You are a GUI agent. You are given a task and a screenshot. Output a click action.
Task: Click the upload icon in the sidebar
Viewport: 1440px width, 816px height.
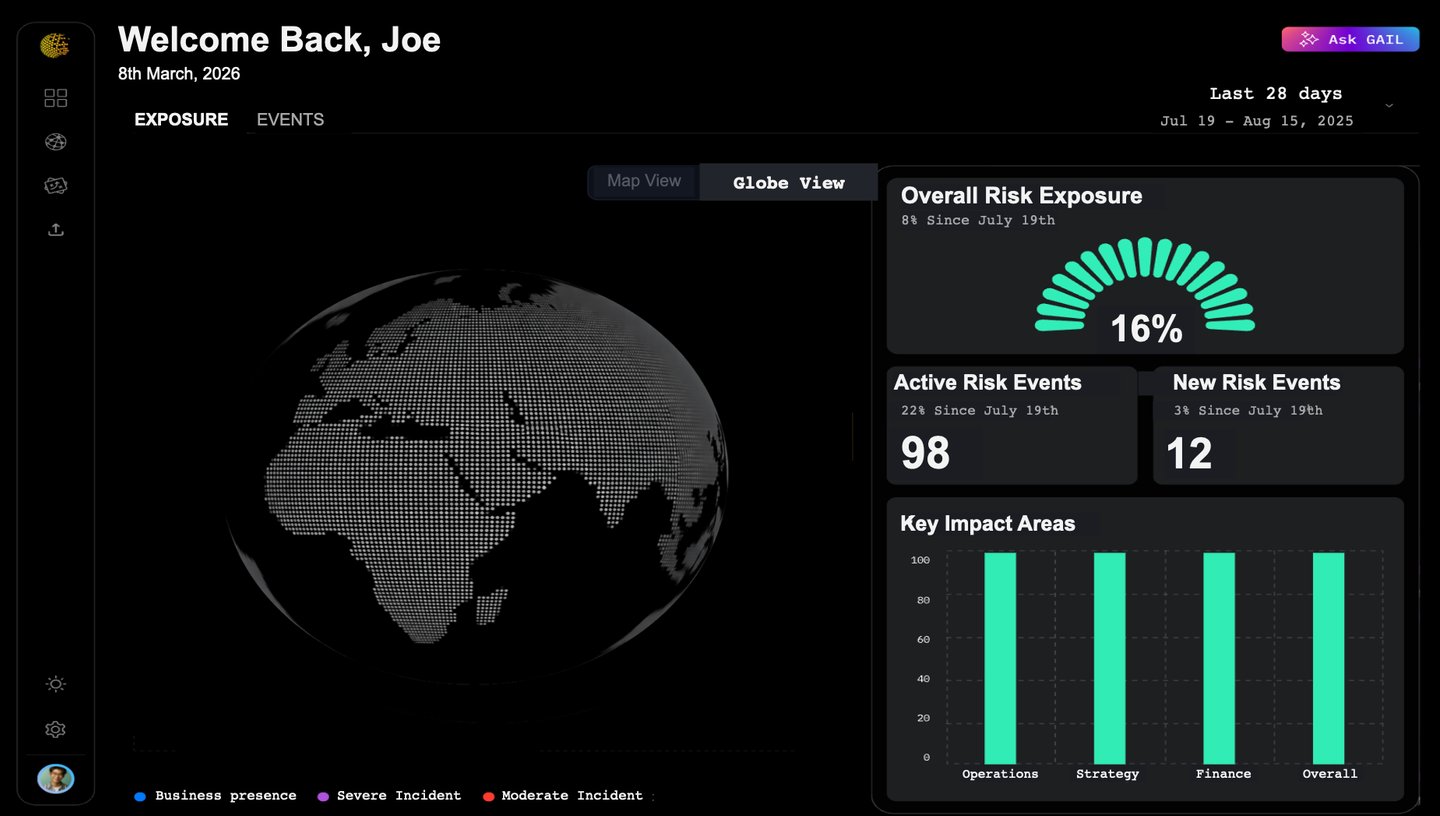(x=56, y=230)
